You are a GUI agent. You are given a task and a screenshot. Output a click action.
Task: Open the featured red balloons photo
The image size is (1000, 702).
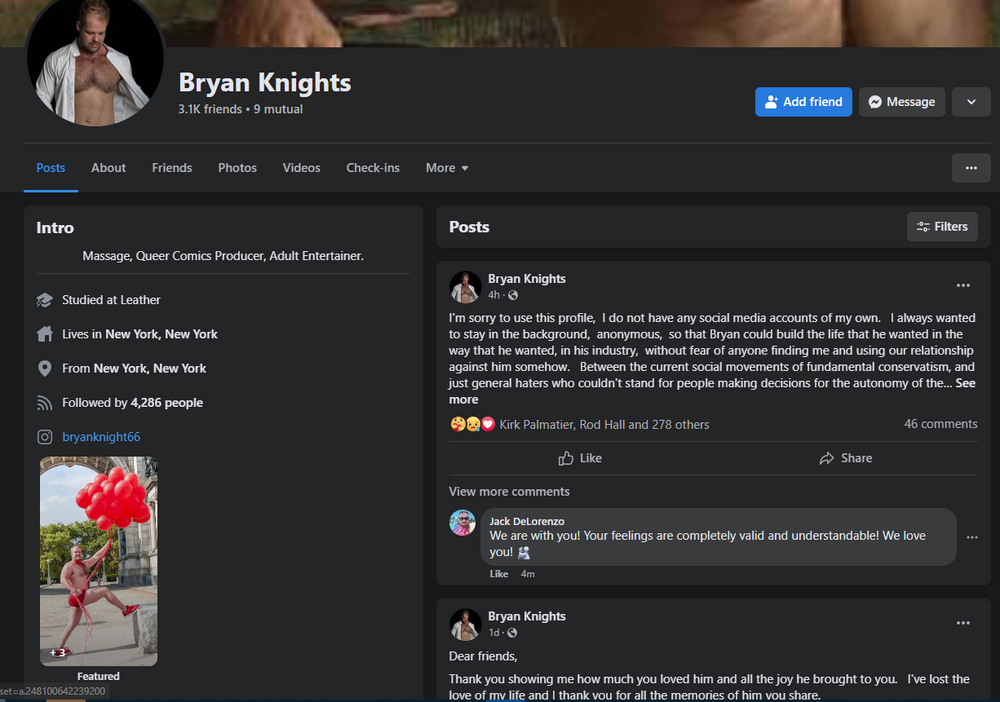[98, 560]
